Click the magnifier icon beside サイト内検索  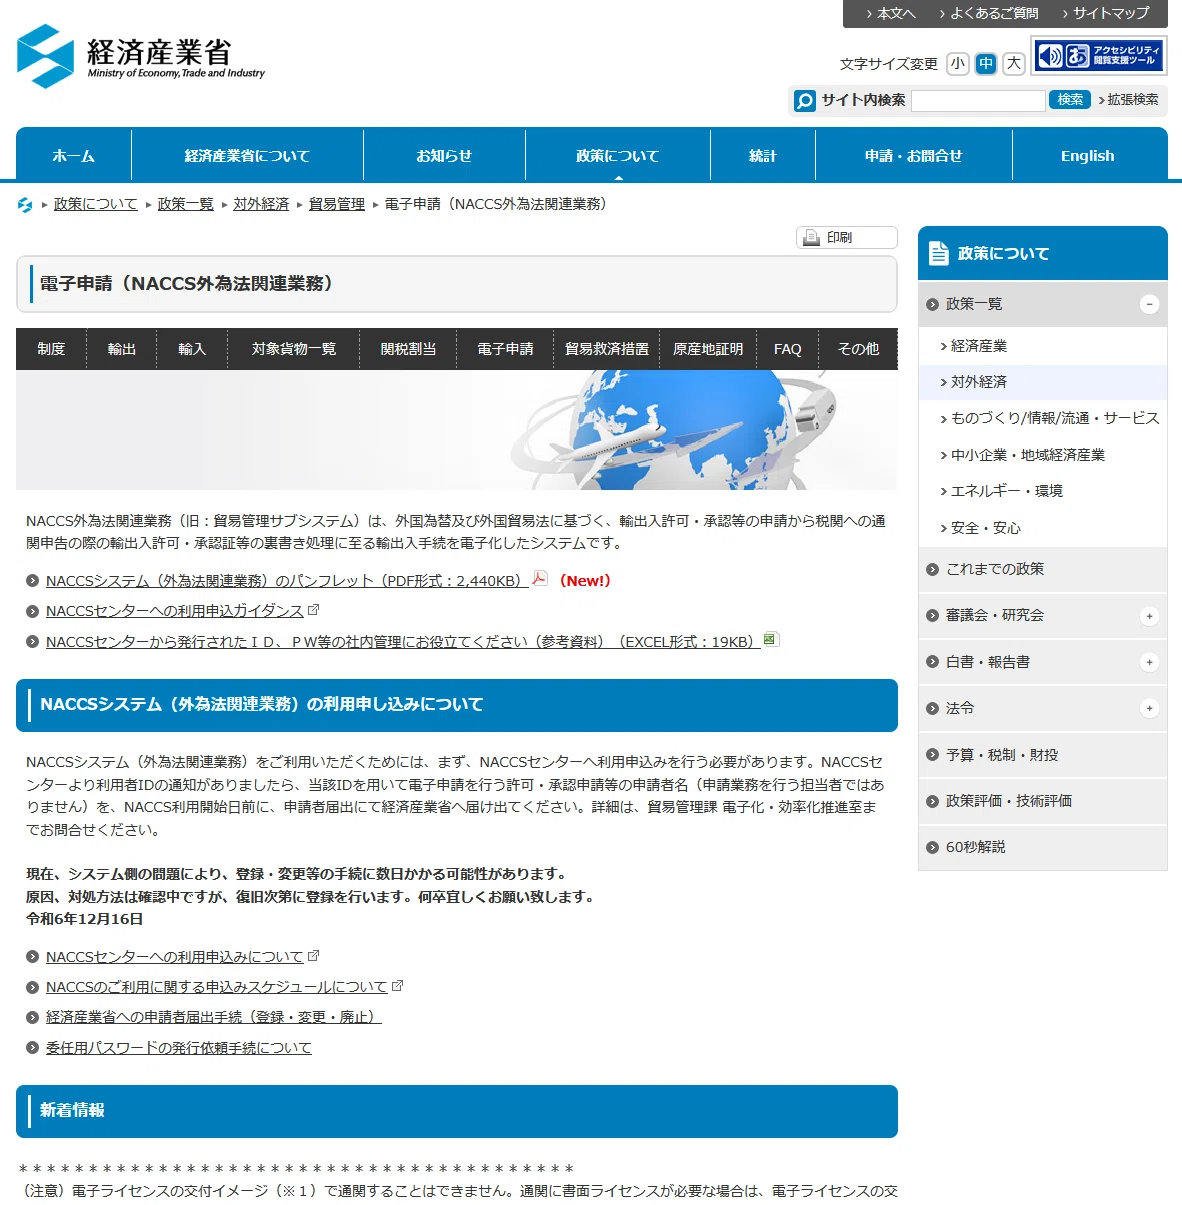(x=805, y=101)
